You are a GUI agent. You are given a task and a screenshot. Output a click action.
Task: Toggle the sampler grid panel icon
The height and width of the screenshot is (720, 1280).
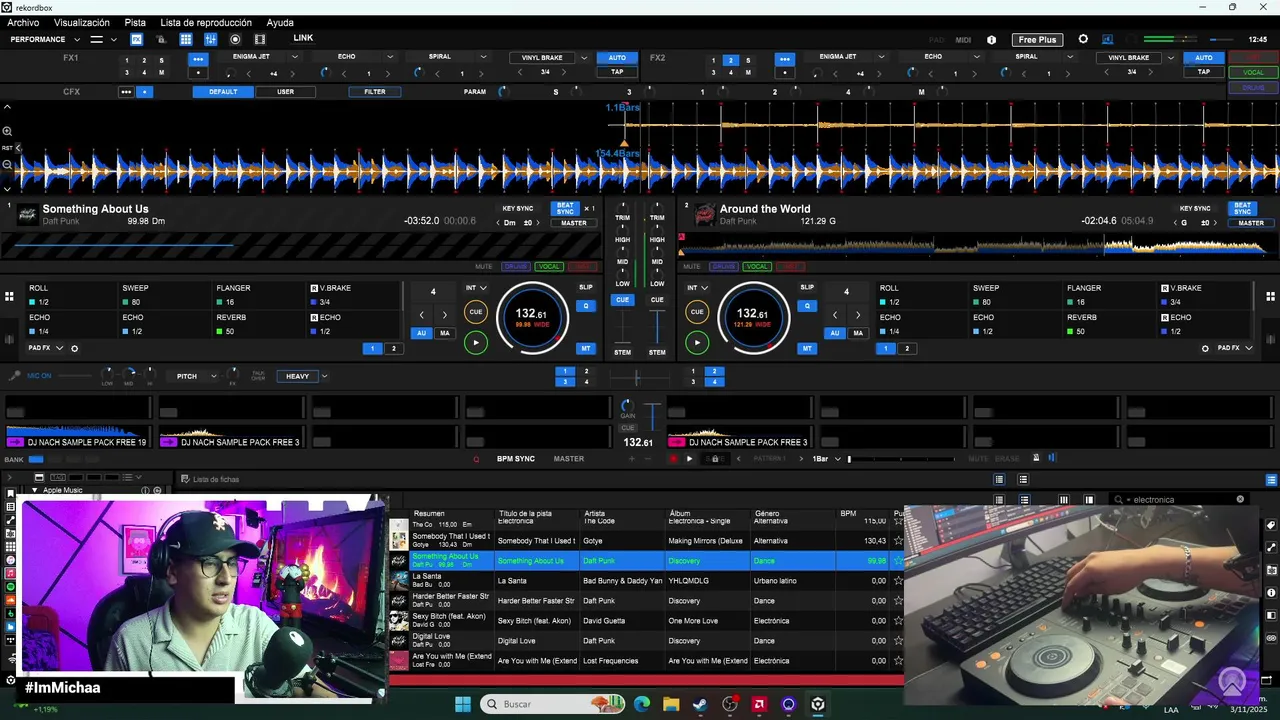[x=186, y=40]
